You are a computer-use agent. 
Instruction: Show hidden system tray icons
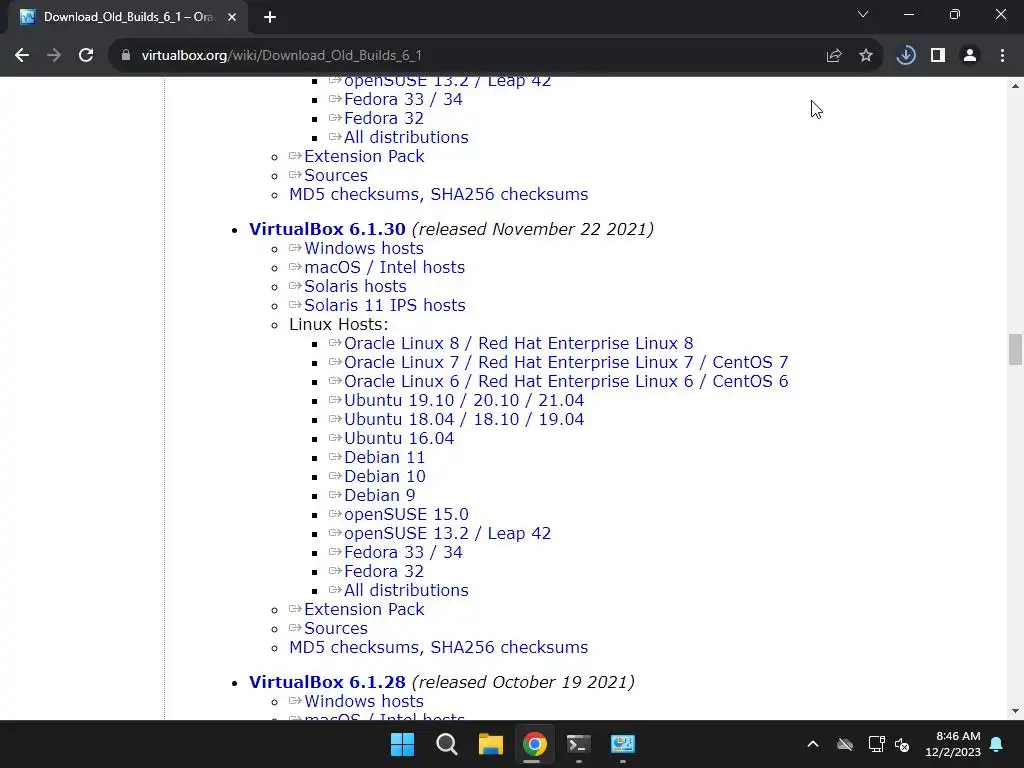813,744
